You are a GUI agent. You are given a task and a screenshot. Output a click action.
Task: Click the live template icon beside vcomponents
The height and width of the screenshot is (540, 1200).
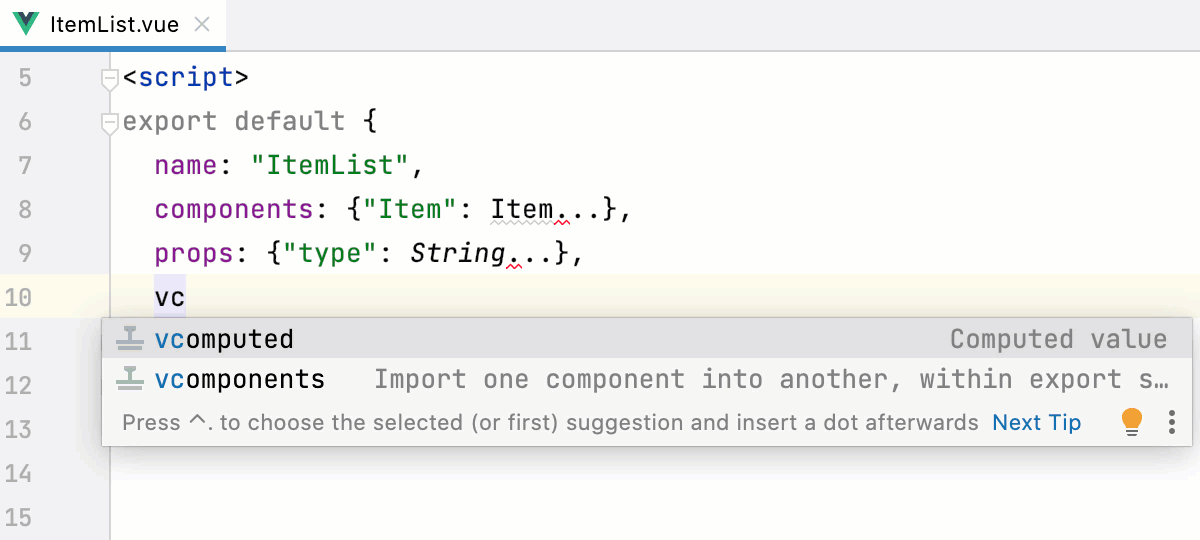(130, 380)
